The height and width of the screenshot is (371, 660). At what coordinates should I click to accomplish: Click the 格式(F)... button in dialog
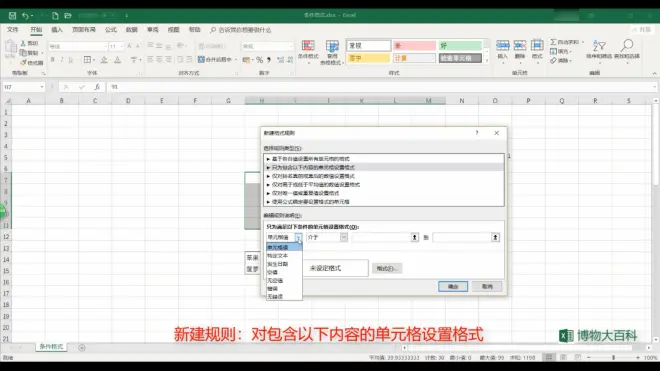[387, 268]
